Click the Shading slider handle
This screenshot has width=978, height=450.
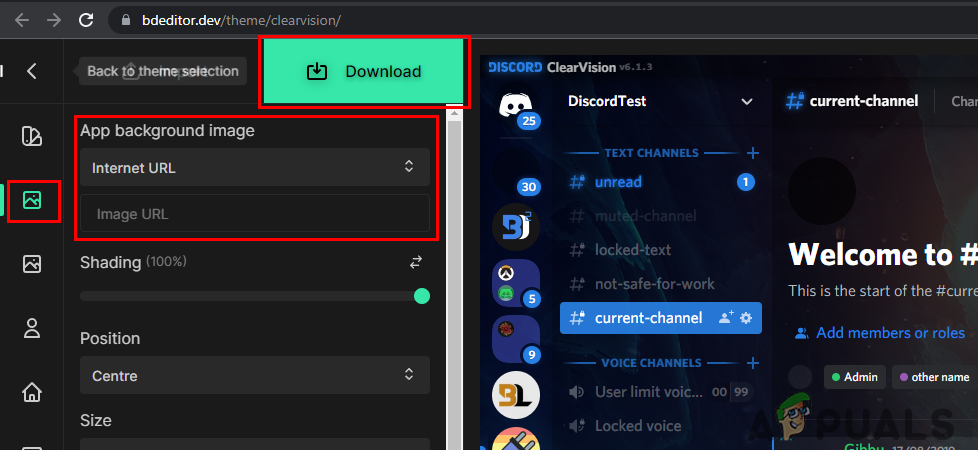[422, 296]
